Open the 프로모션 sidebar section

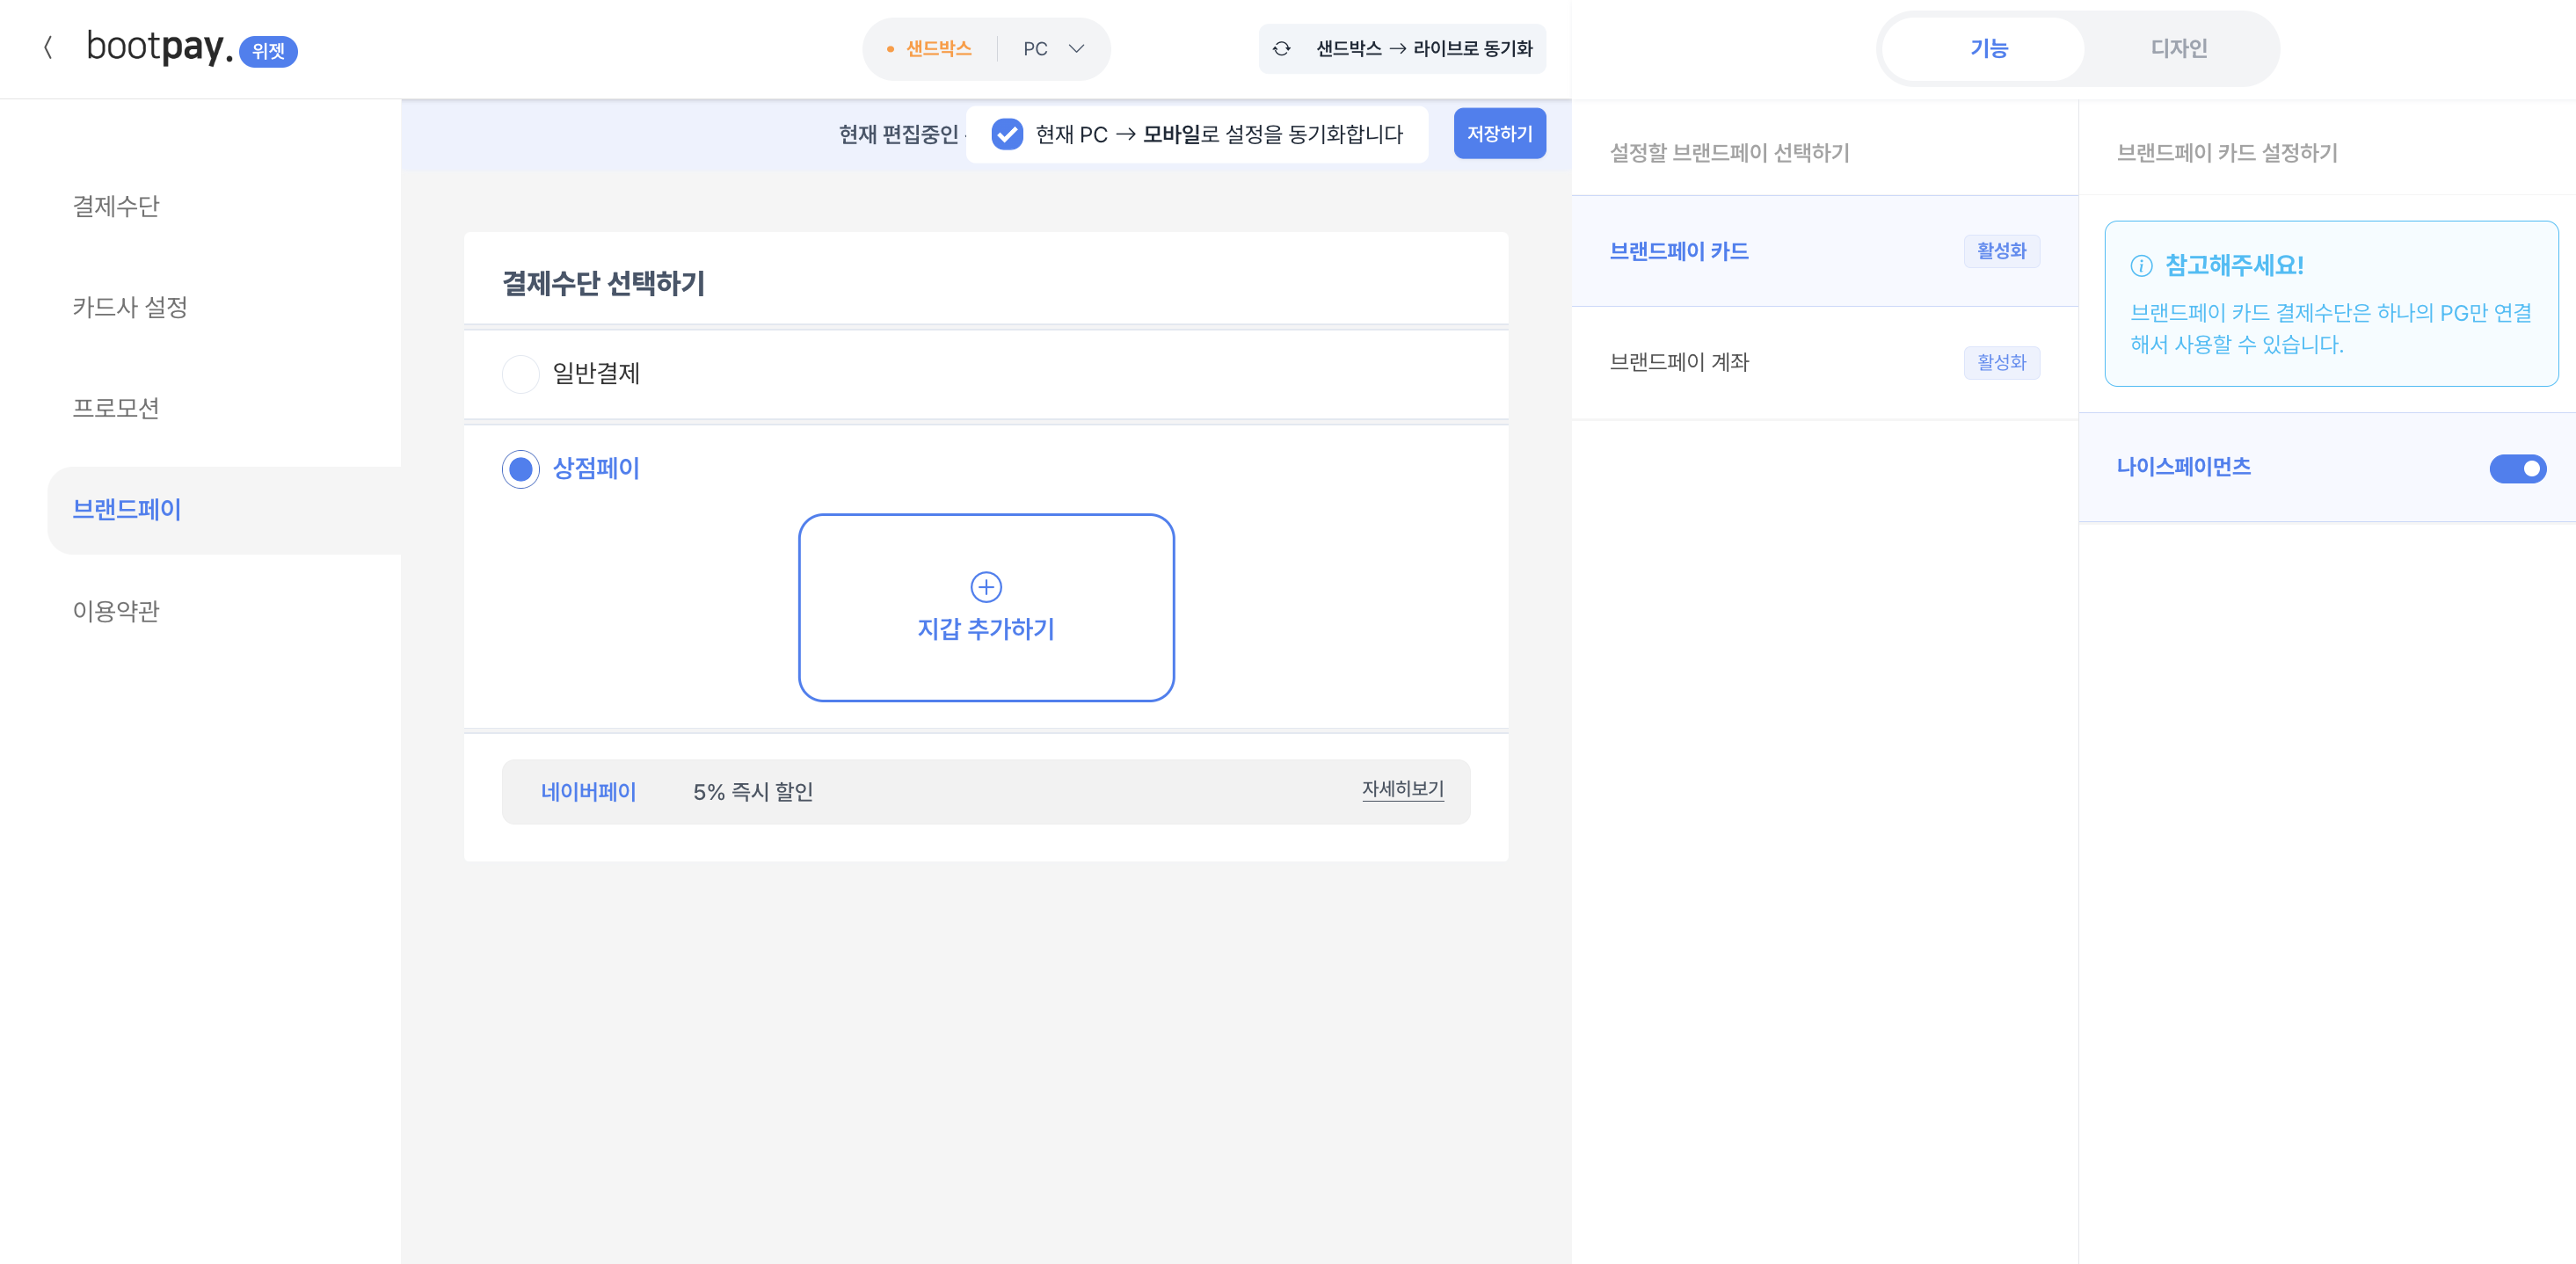pos(117,408)
